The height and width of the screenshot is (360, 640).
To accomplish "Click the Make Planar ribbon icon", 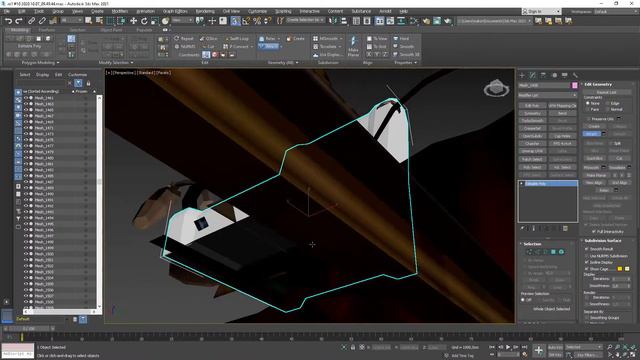I will 353,46.
